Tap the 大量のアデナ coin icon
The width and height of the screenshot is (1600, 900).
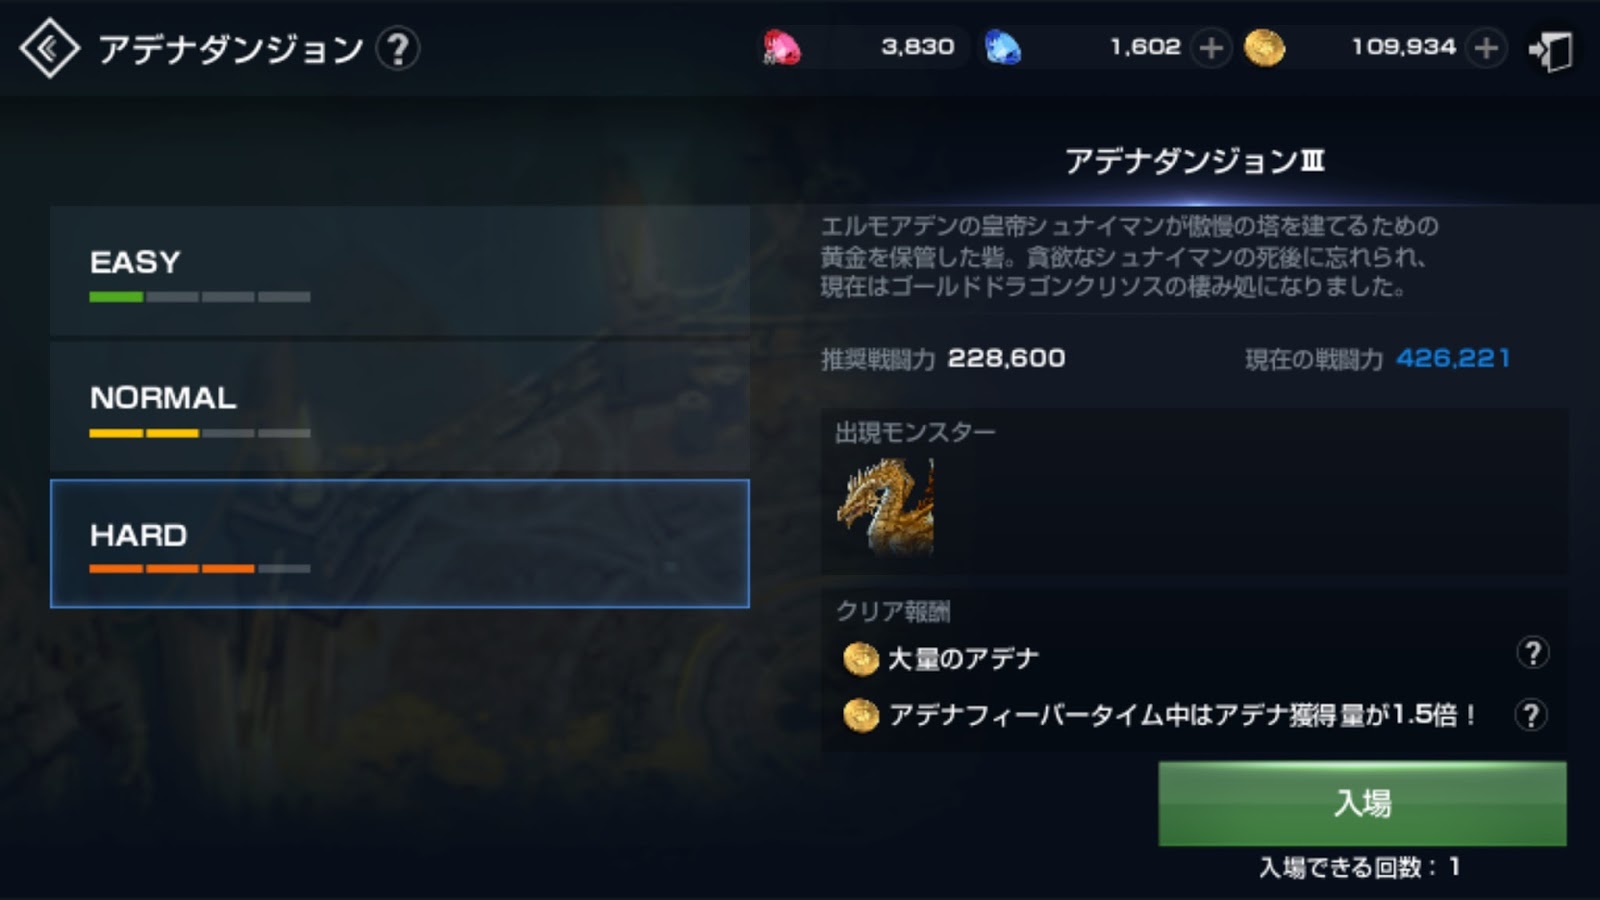tap(860, 658)
